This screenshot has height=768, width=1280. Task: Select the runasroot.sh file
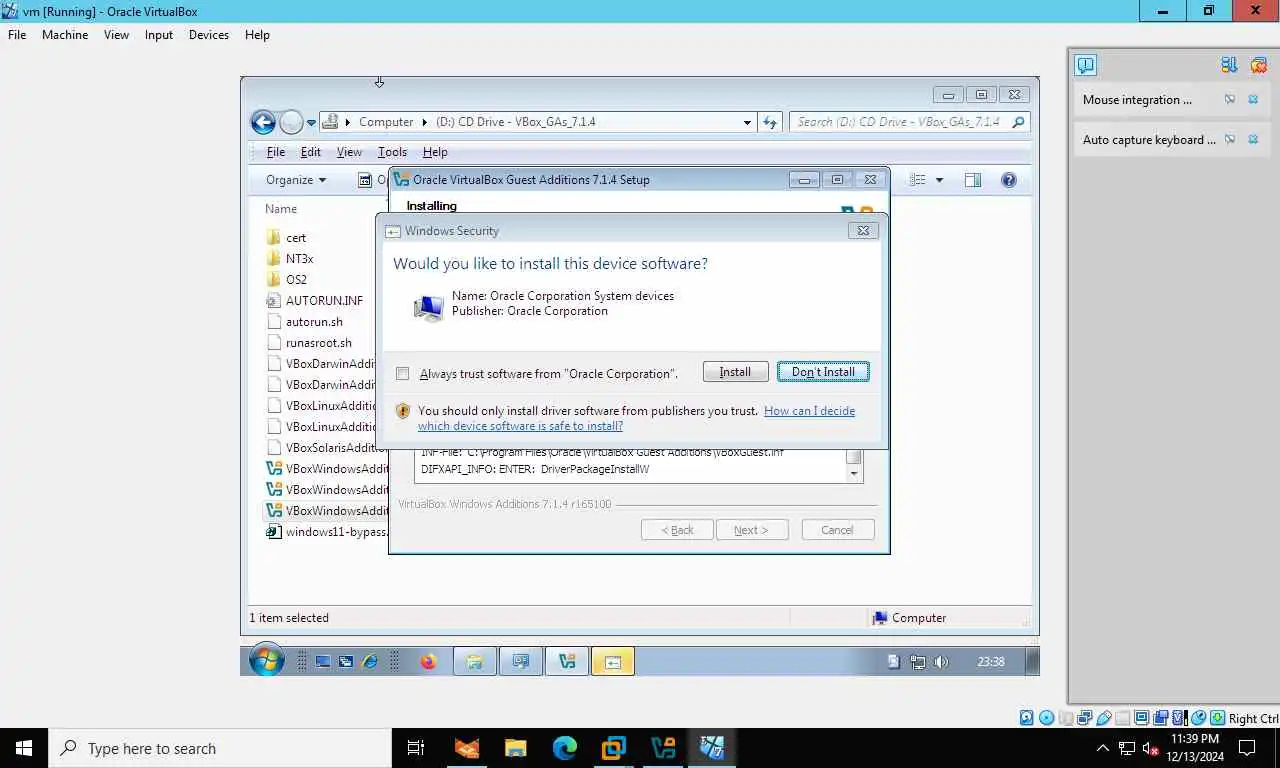point(309,343)
